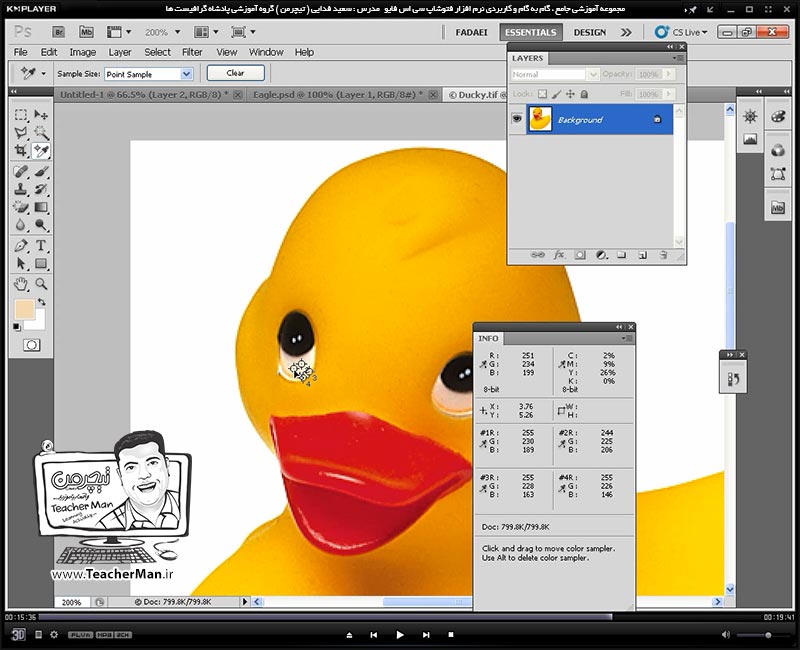Image resolution: width=800 pixels, height=650 pixels.
Task: Open the File menu
Action: click(20, 52)
